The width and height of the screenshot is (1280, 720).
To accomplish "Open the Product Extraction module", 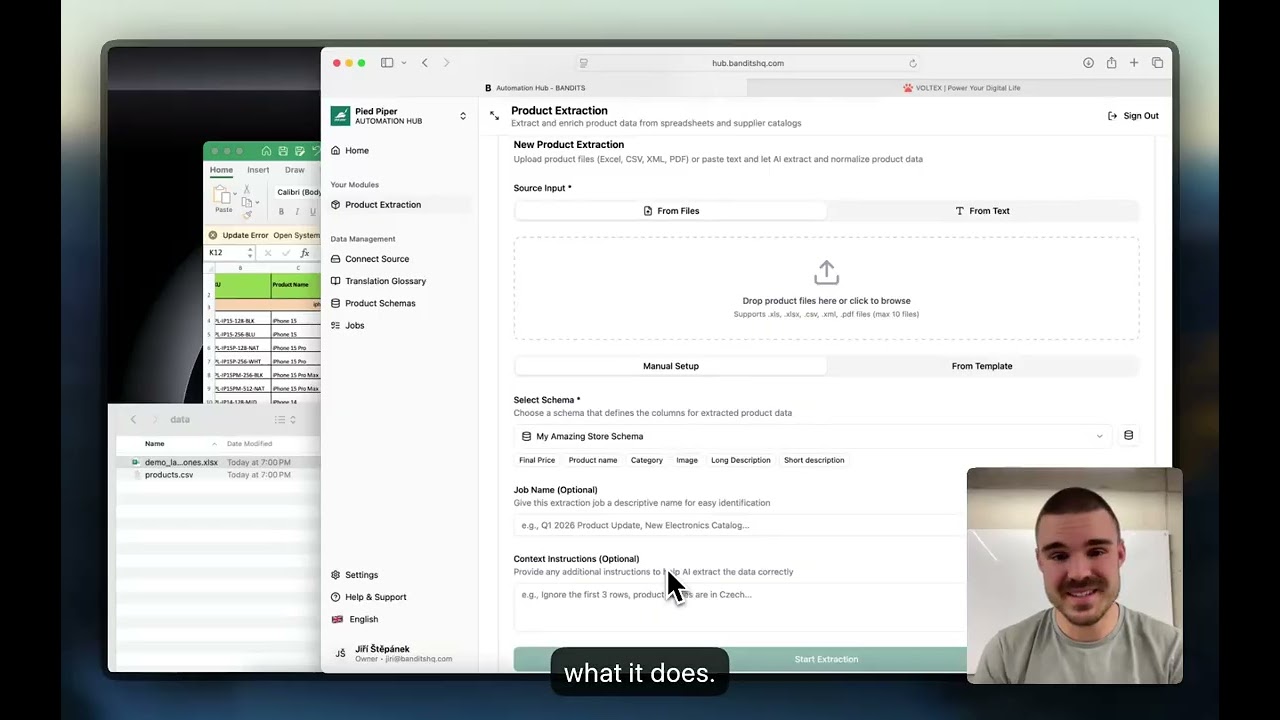I will (x=383, y=204).
